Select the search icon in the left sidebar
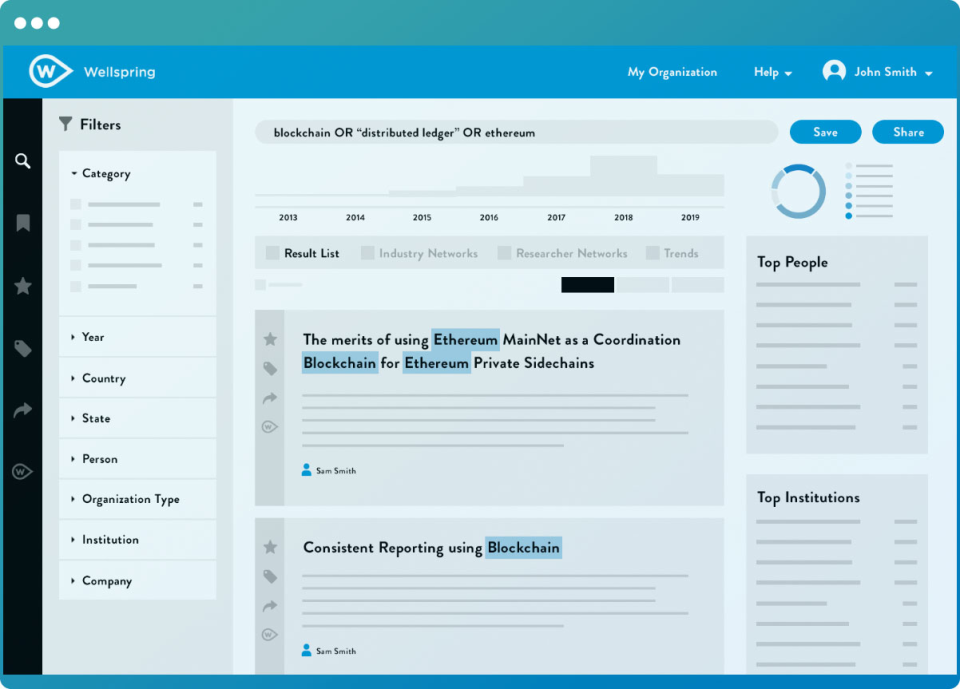This screenshot has width=960, height=689. click(x=22, y=160)
